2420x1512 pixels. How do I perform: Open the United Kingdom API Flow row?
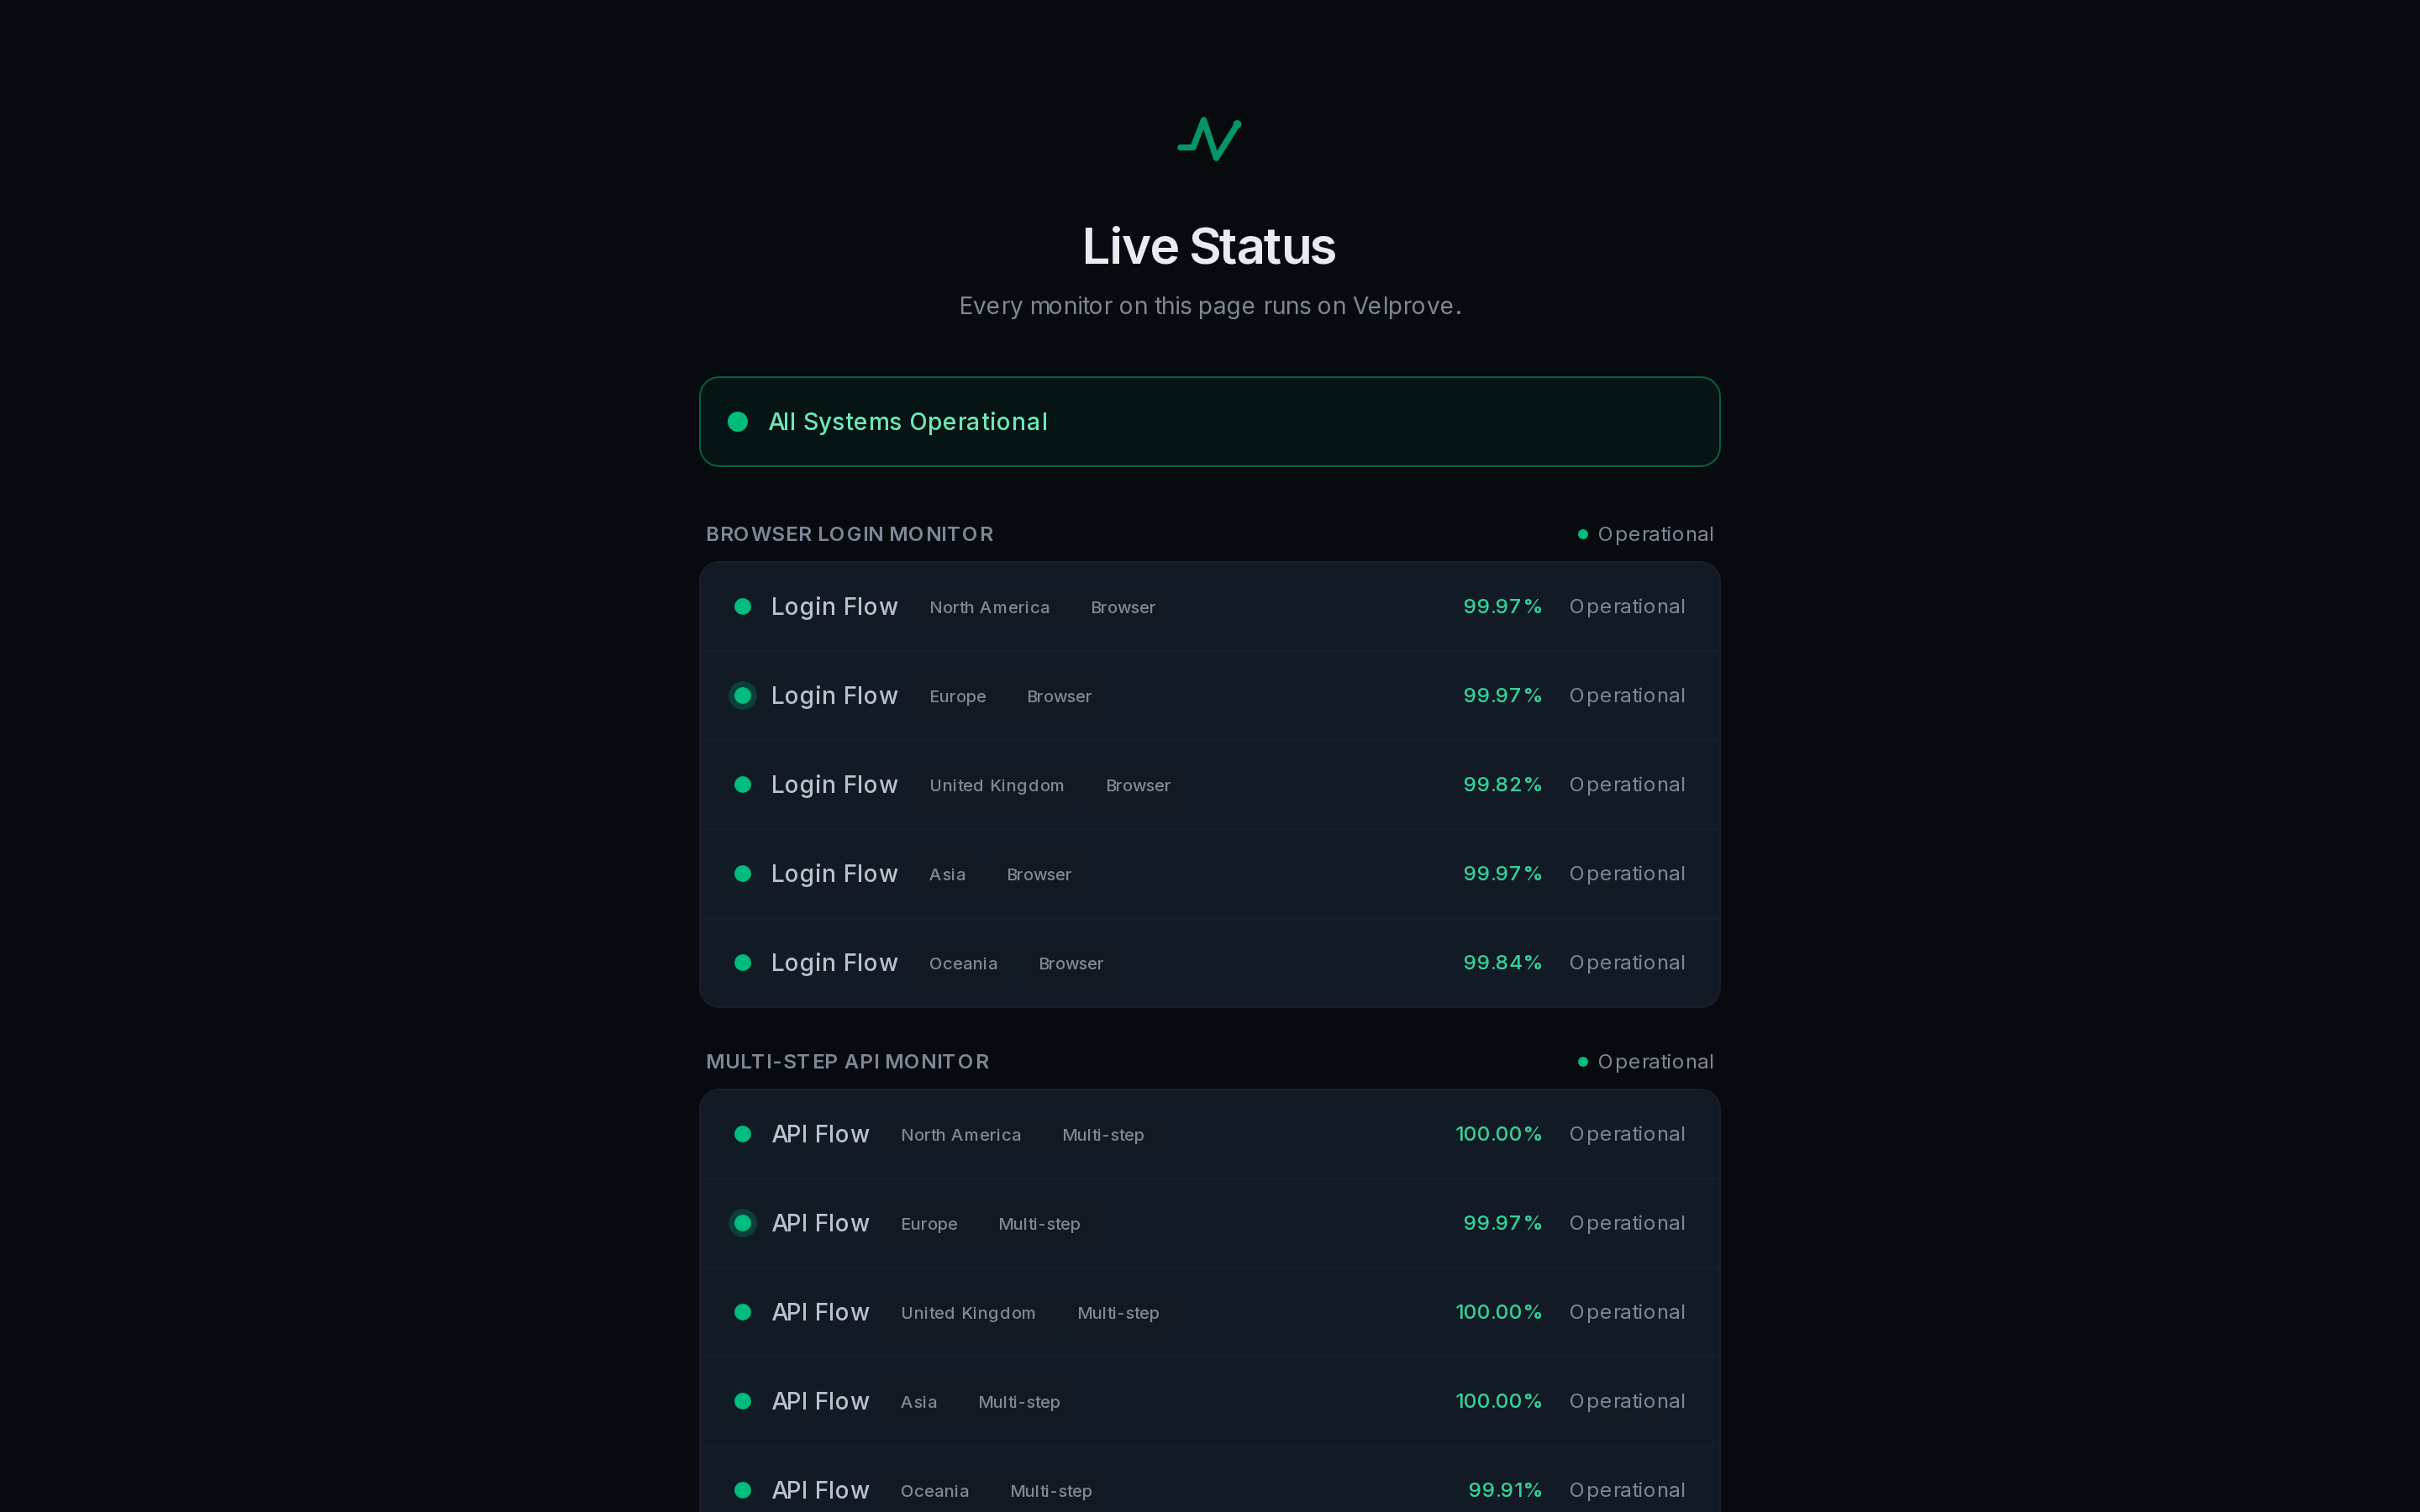1209,1311
